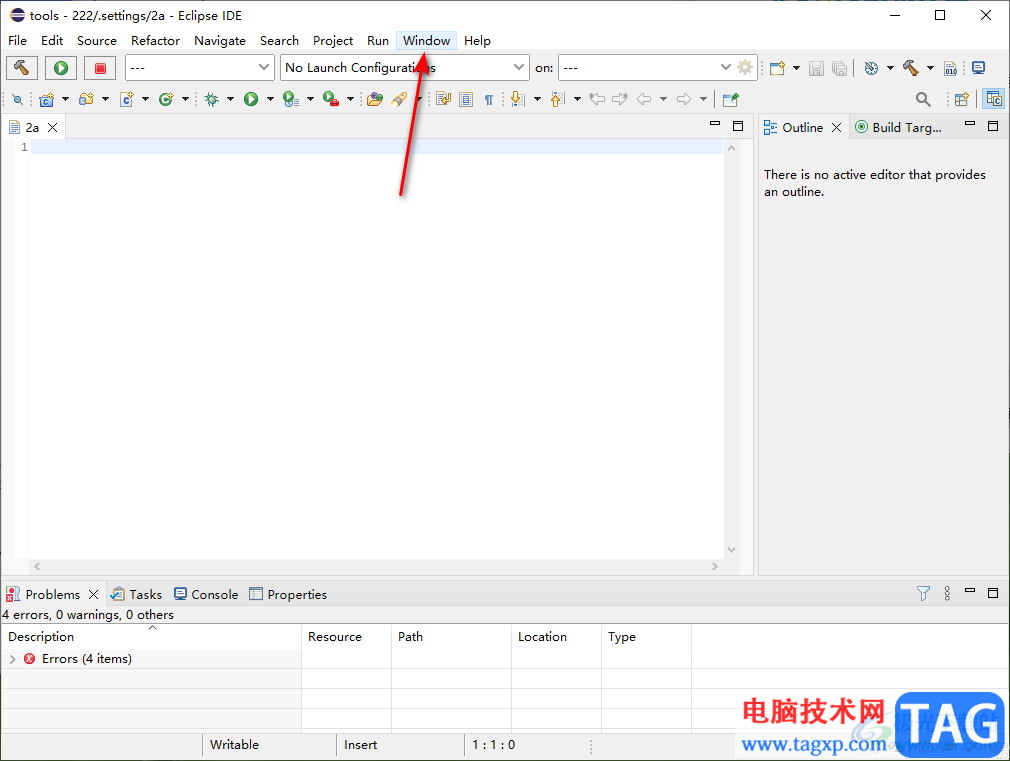Viewport: 1010px width, 761px height.
Task: Click the Save disk icon
Action: click(816, 68)
